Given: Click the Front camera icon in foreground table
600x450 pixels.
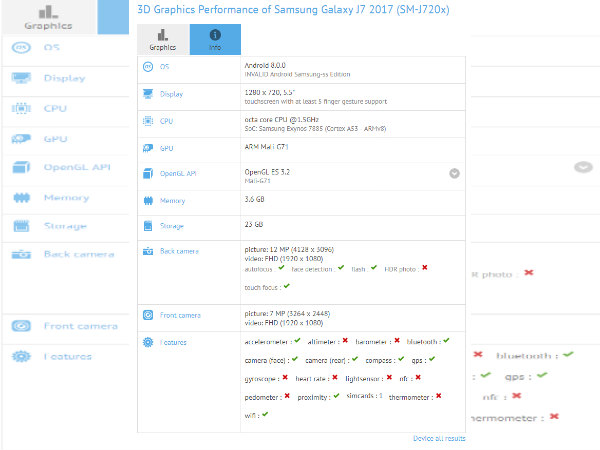Looking at the screenshot, I should click(148, 315).
